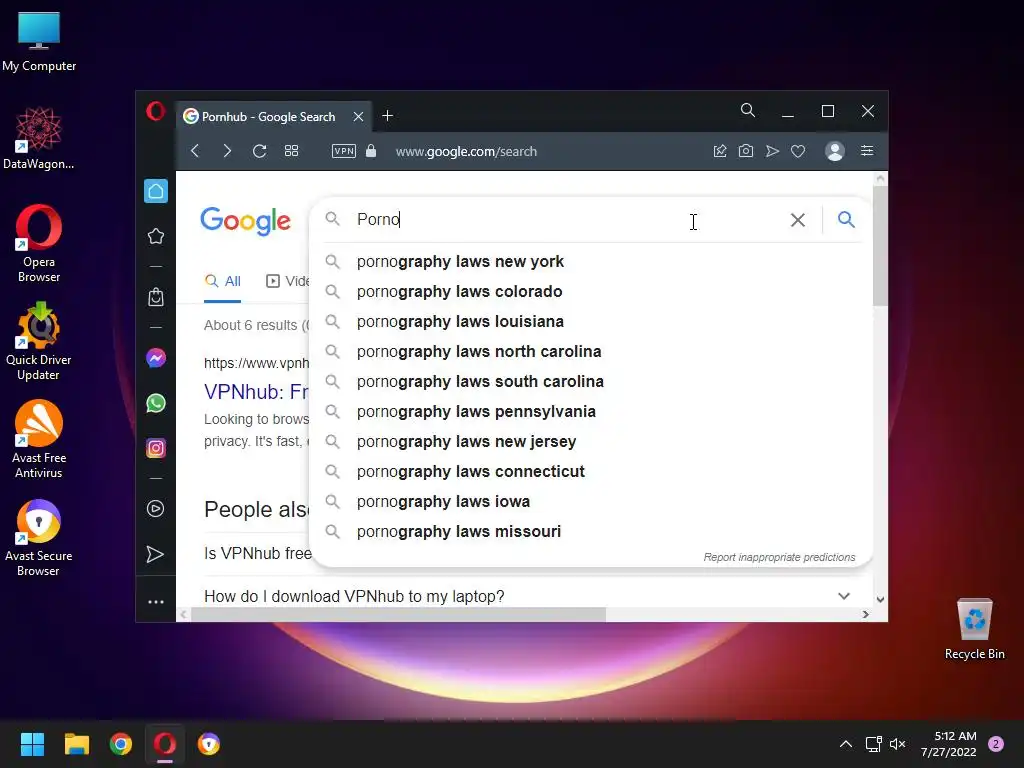Viewport: 1024px width, 768px height.
Task: Click the muted volume tray icon
Action: (x=898, y=744)
